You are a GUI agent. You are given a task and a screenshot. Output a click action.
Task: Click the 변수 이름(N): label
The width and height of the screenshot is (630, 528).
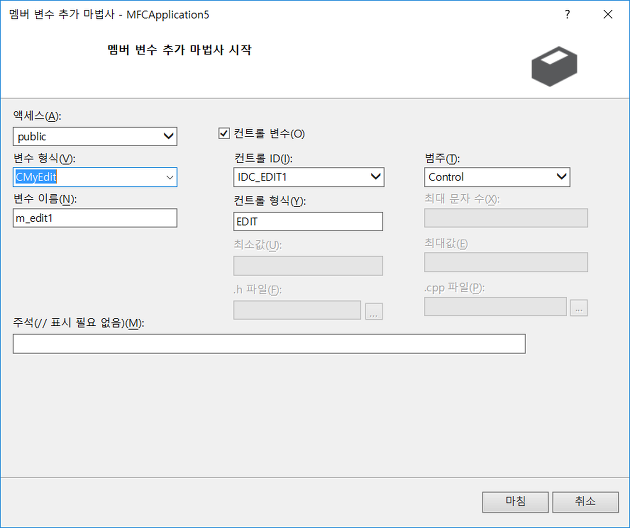click(45, 199)
